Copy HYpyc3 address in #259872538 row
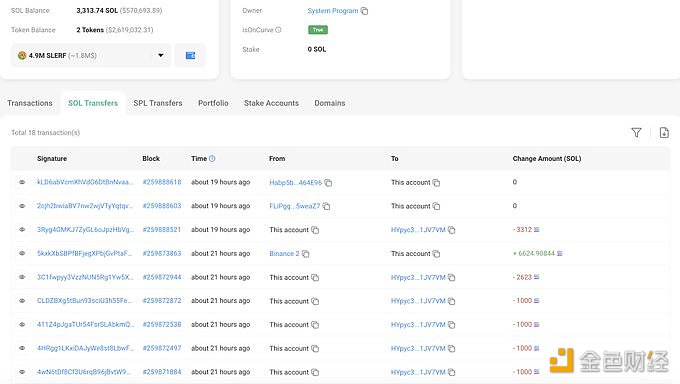Viewport: 680px width, 384px height. [x=451, y=325]
